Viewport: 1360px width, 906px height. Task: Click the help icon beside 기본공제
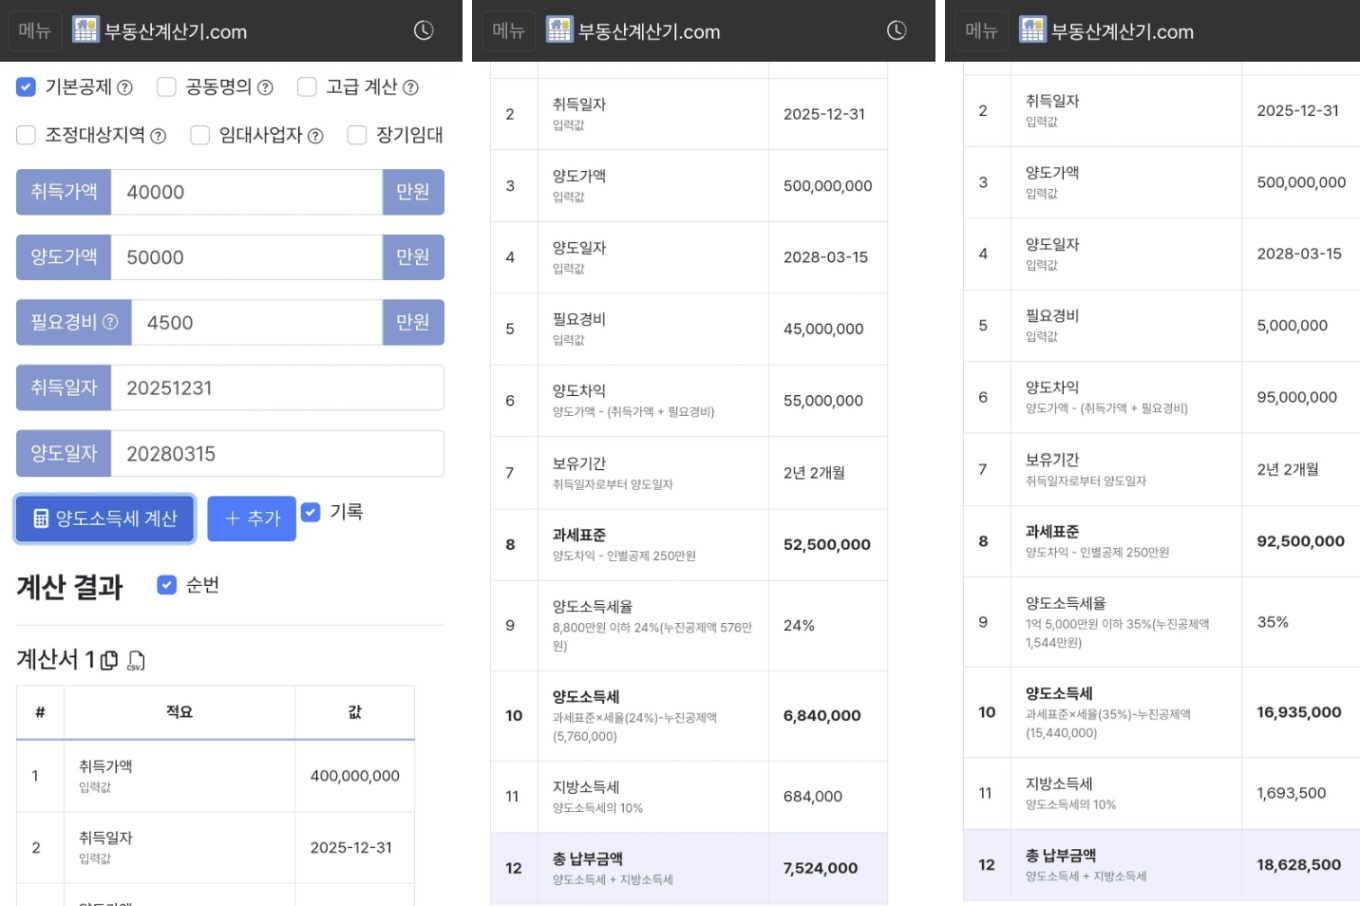point(125,88)
